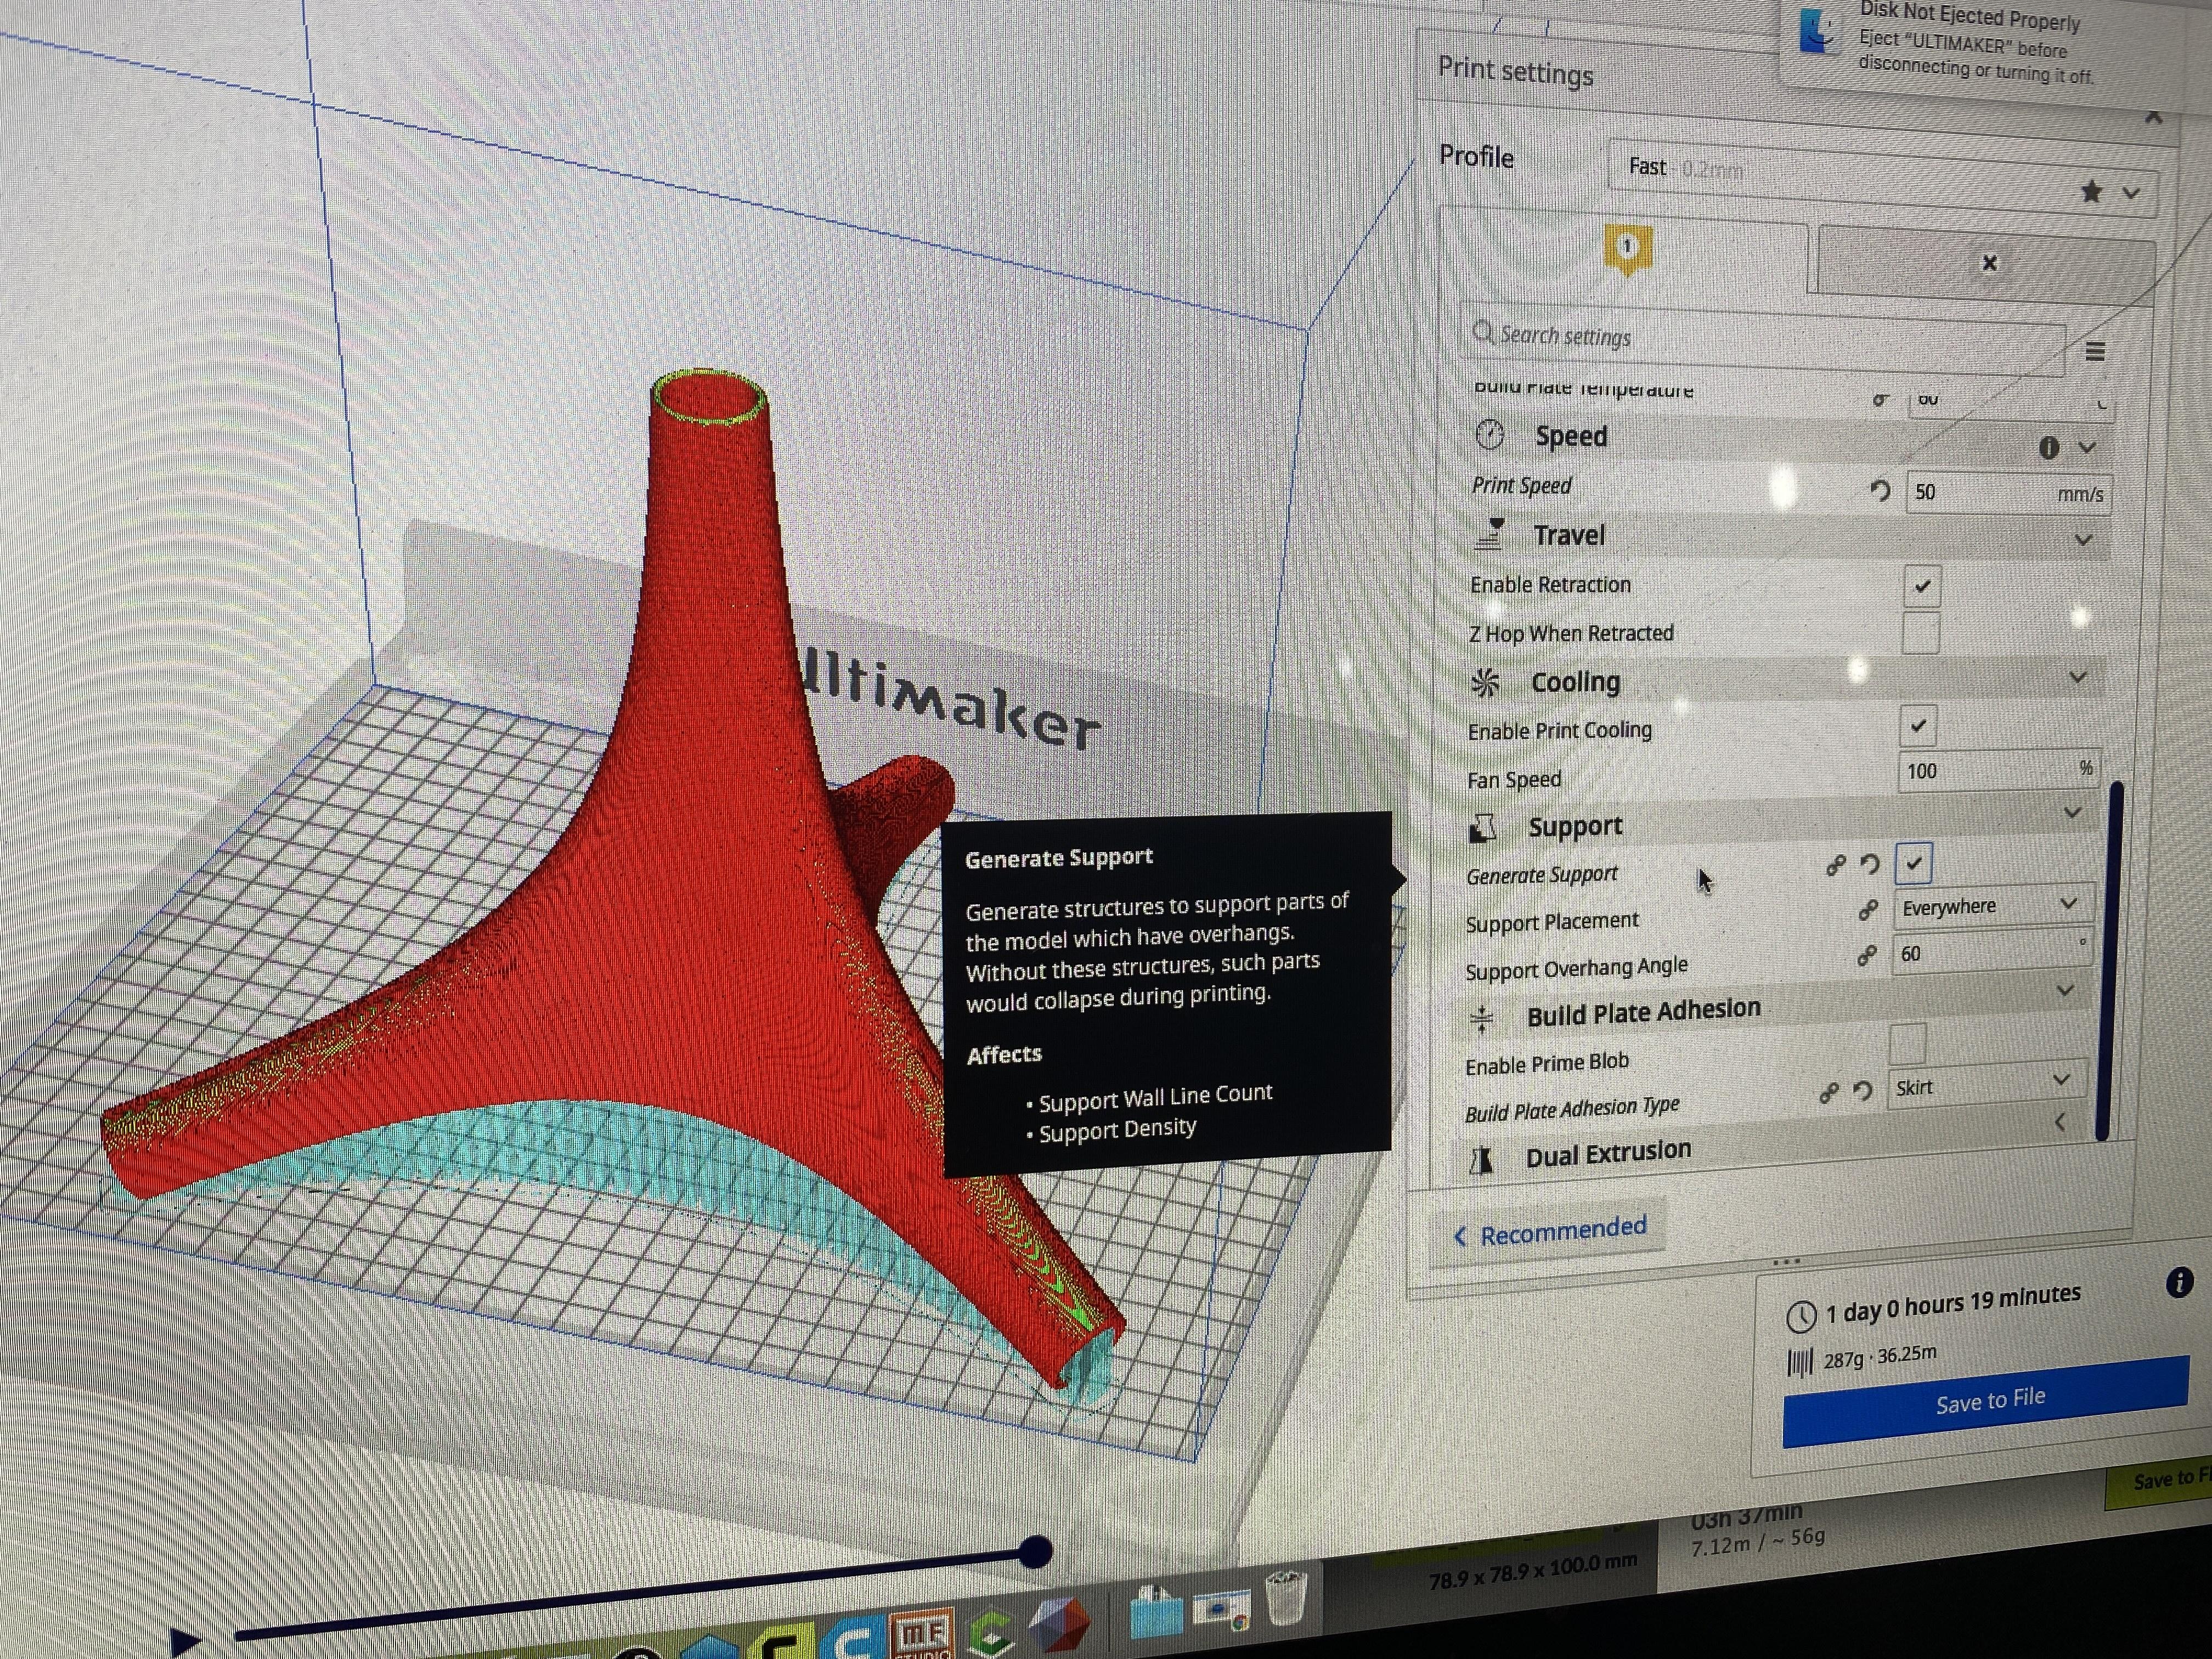
Task: Click the Print Speed revert arrow
Action: coord(1880,490)
